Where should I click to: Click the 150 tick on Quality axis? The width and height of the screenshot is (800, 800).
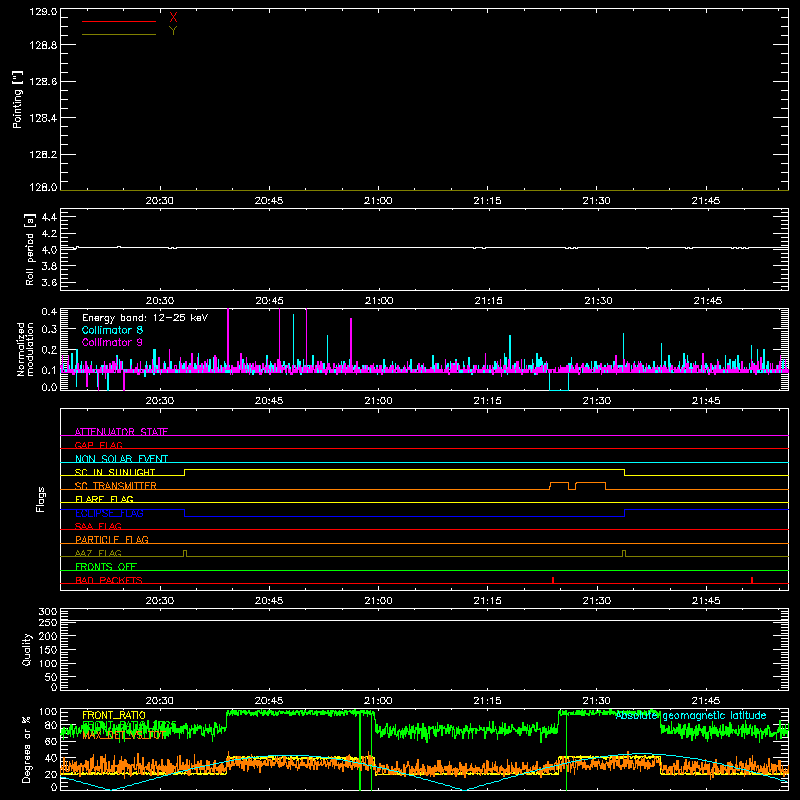[x=47, y=650]
